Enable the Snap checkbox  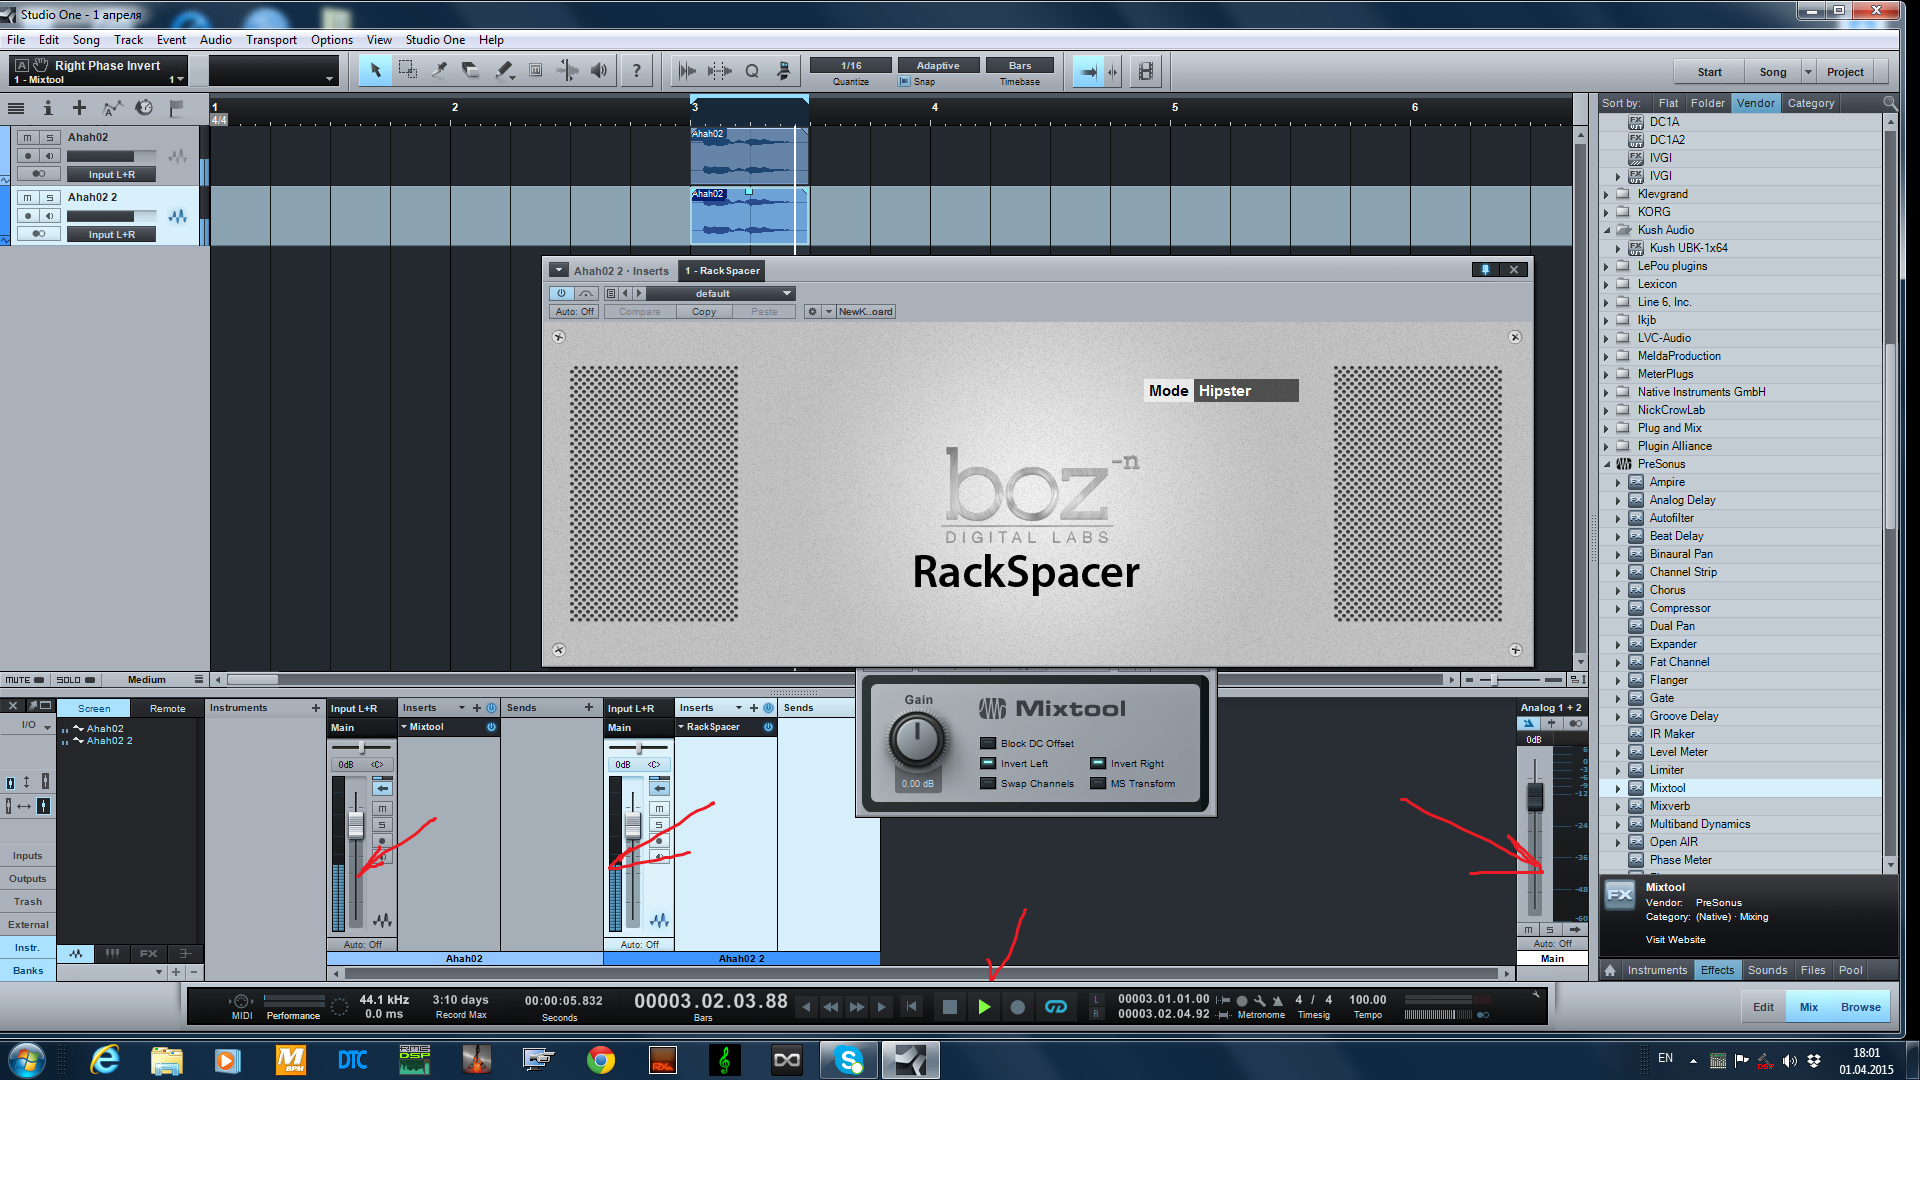click(x=904, y=82)
